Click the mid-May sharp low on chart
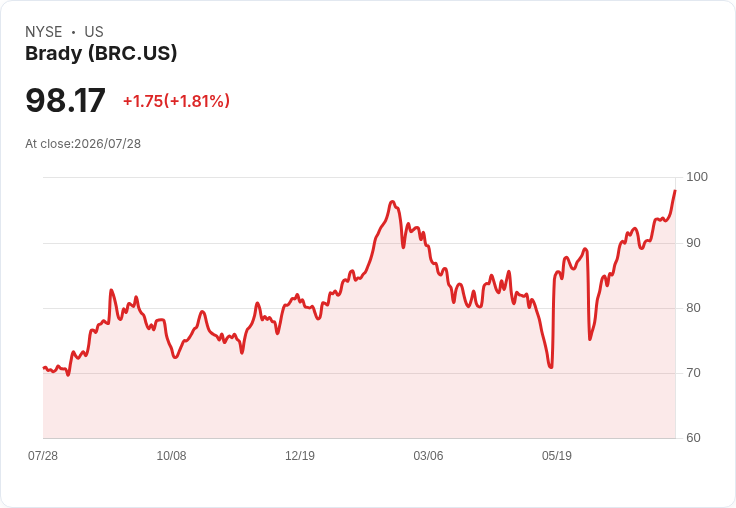Image resolution: width=736 pixels, height=508 pixels. click(551, 367)
